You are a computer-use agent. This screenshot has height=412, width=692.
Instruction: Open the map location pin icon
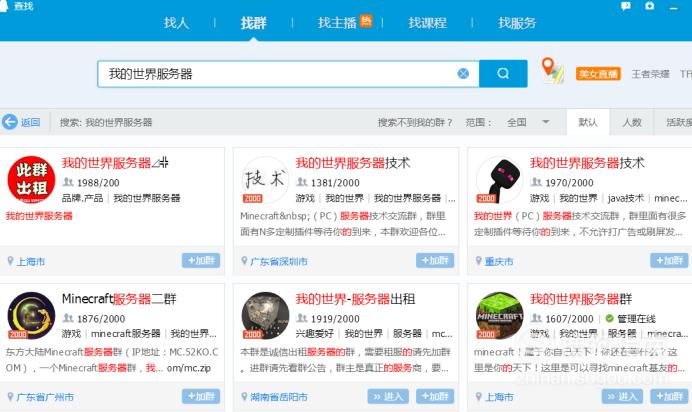point(552,71)
